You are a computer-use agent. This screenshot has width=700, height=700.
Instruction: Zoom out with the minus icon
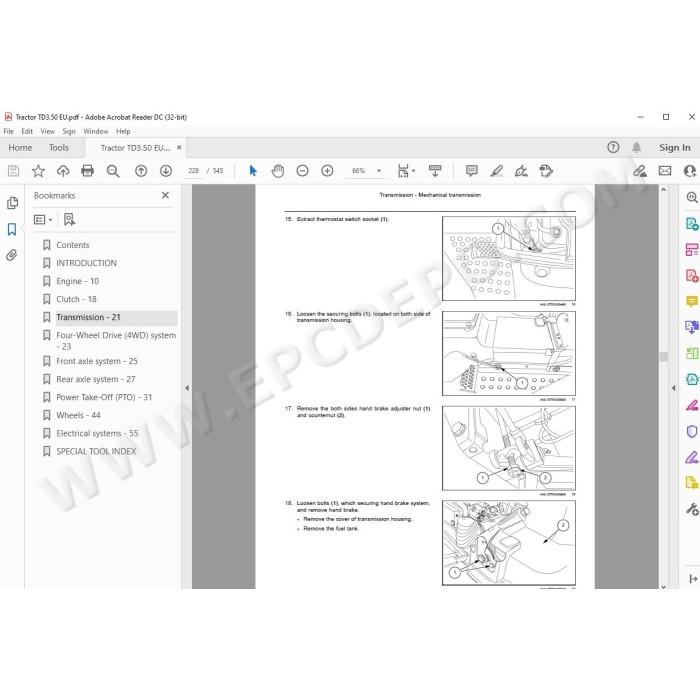pyautogui.click(x=302, y=171)
